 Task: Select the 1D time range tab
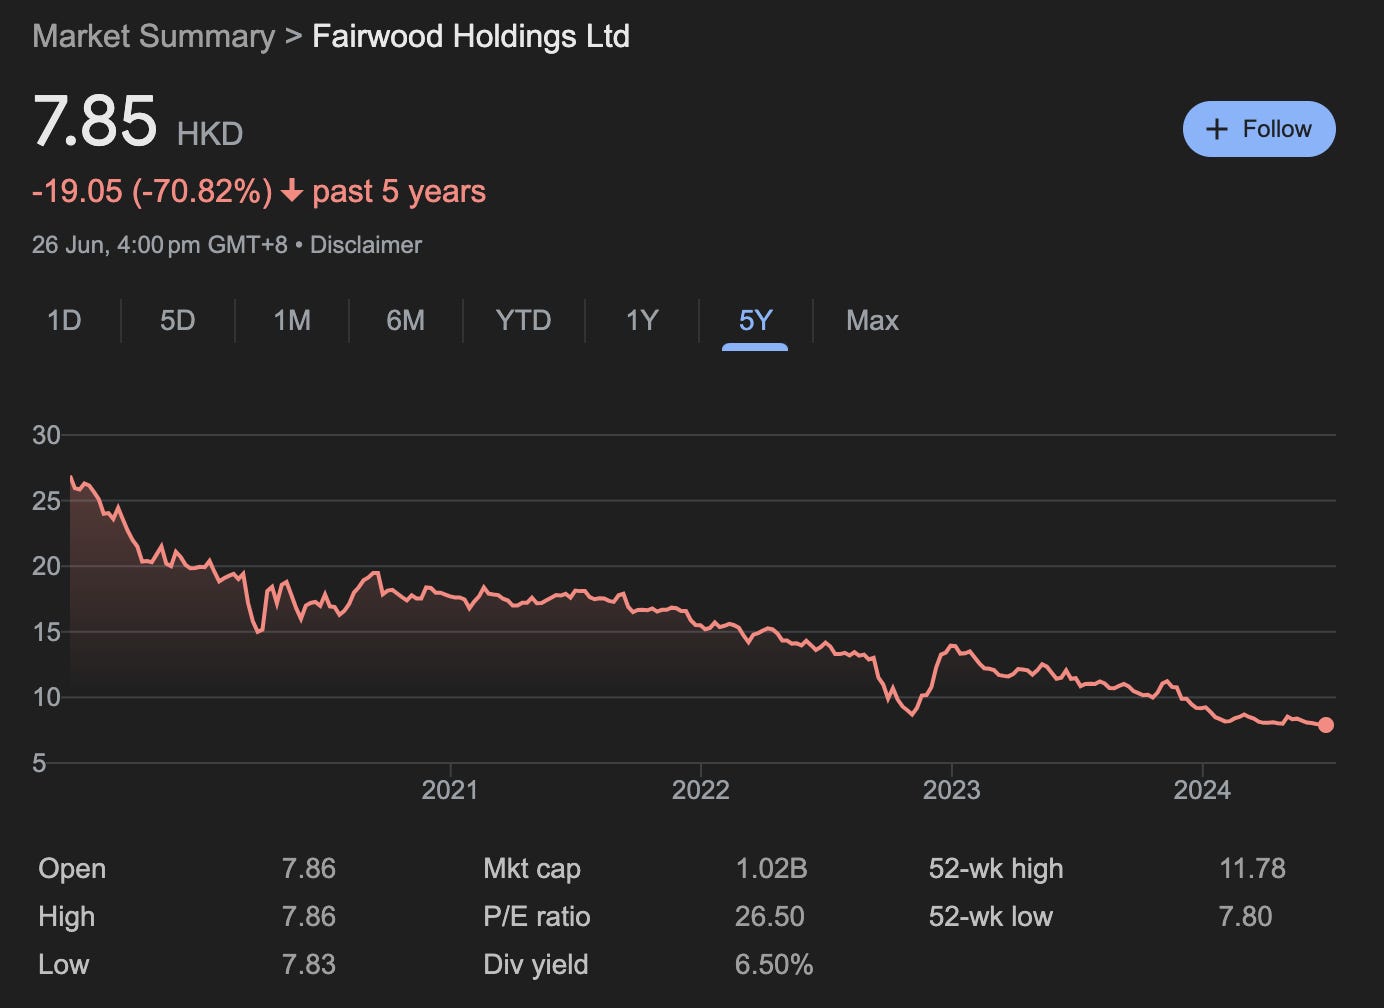coord(64,320)
